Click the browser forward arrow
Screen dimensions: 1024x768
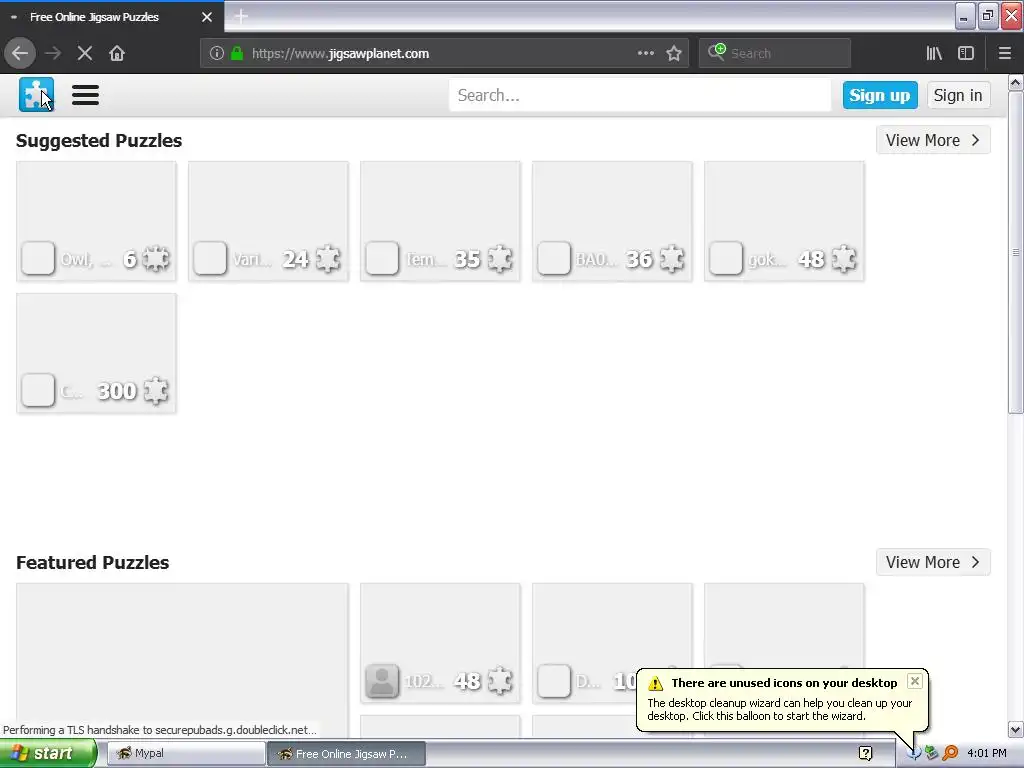(54, 54)
